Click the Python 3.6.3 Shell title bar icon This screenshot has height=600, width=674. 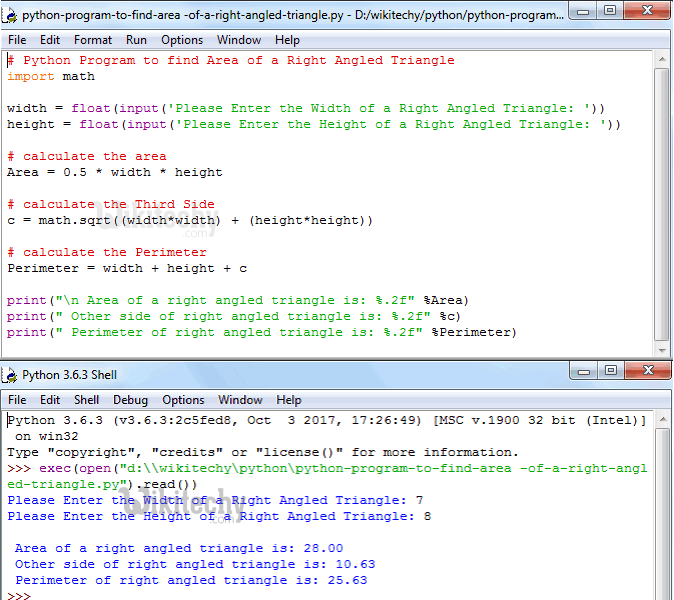(11, 375)
